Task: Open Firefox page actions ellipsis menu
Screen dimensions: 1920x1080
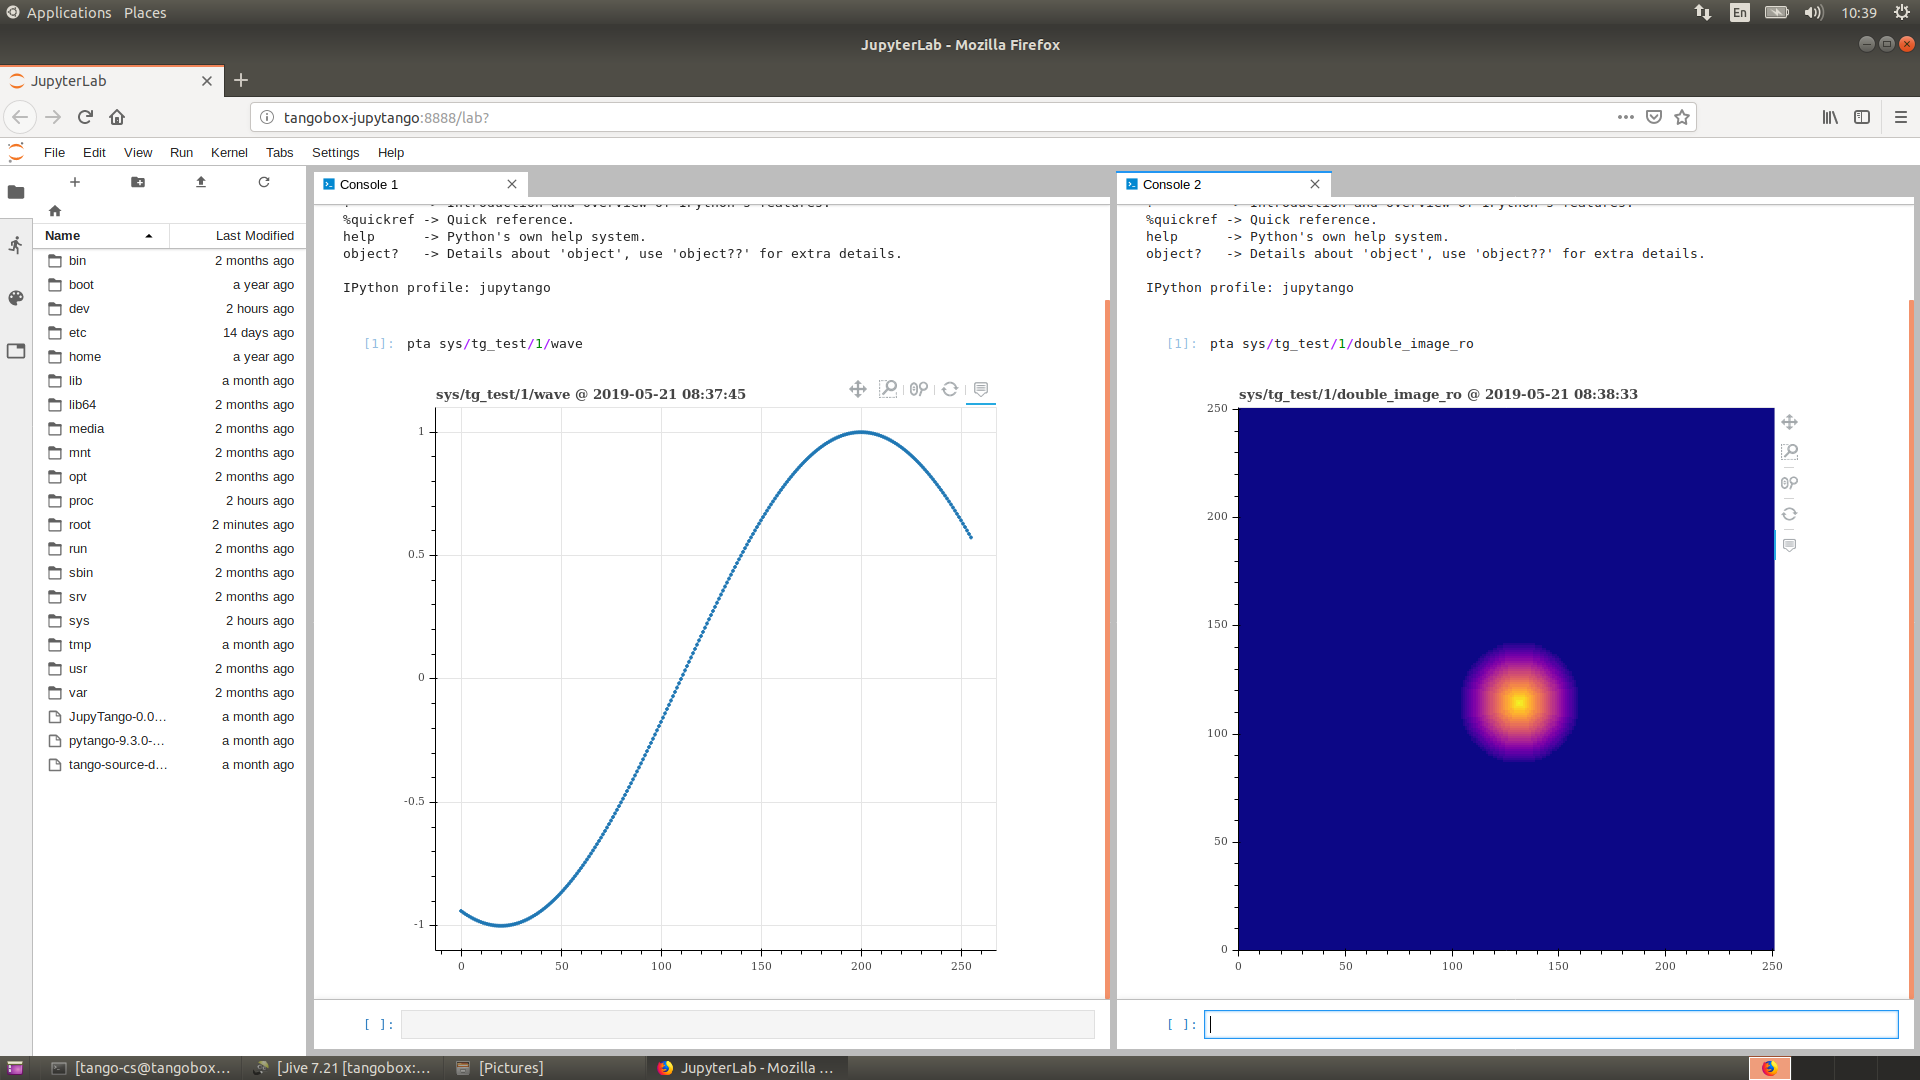Action: 1626,117
